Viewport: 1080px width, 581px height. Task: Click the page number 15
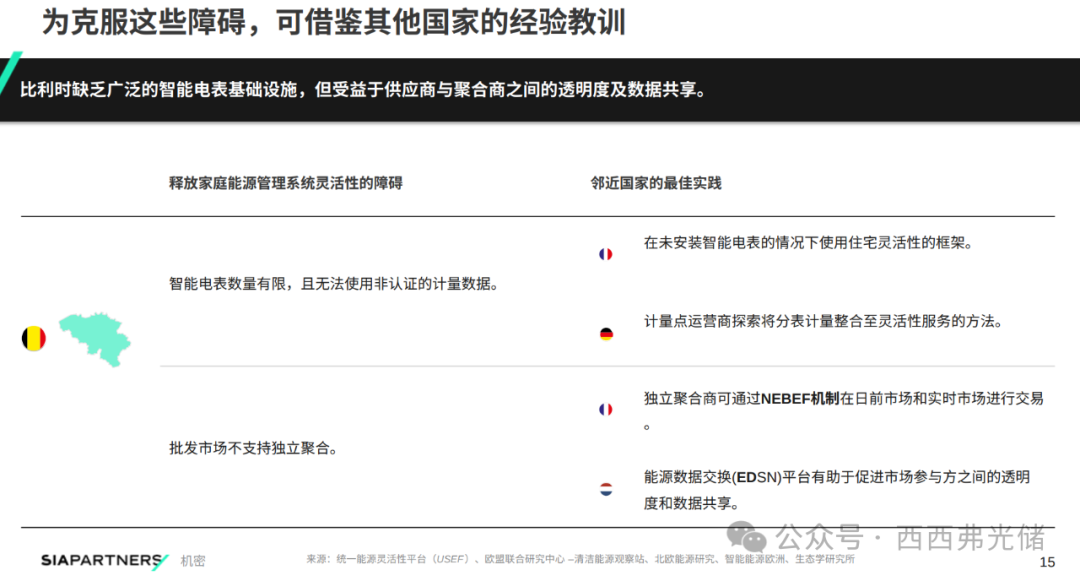(1047, 563)
